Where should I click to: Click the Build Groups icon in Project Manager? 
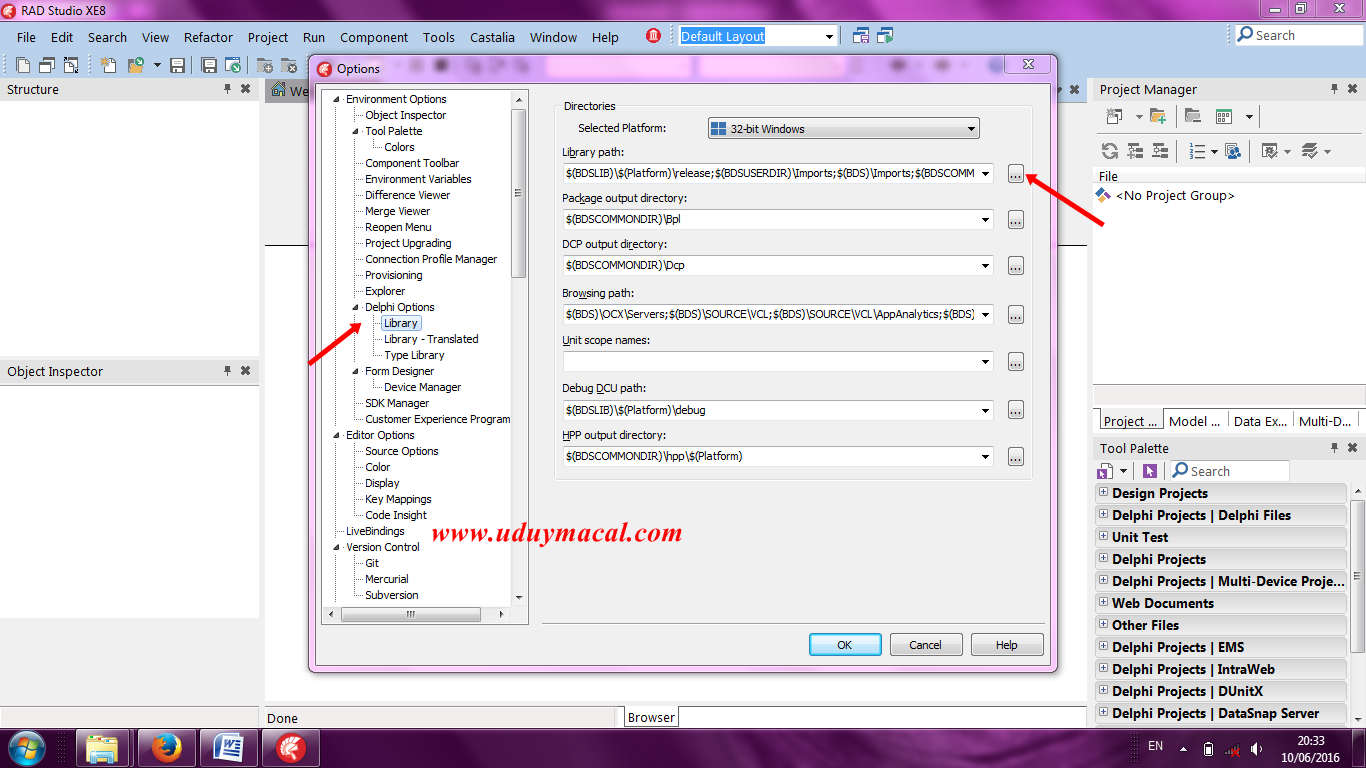pyautogui.click(x=1233, y=151)
